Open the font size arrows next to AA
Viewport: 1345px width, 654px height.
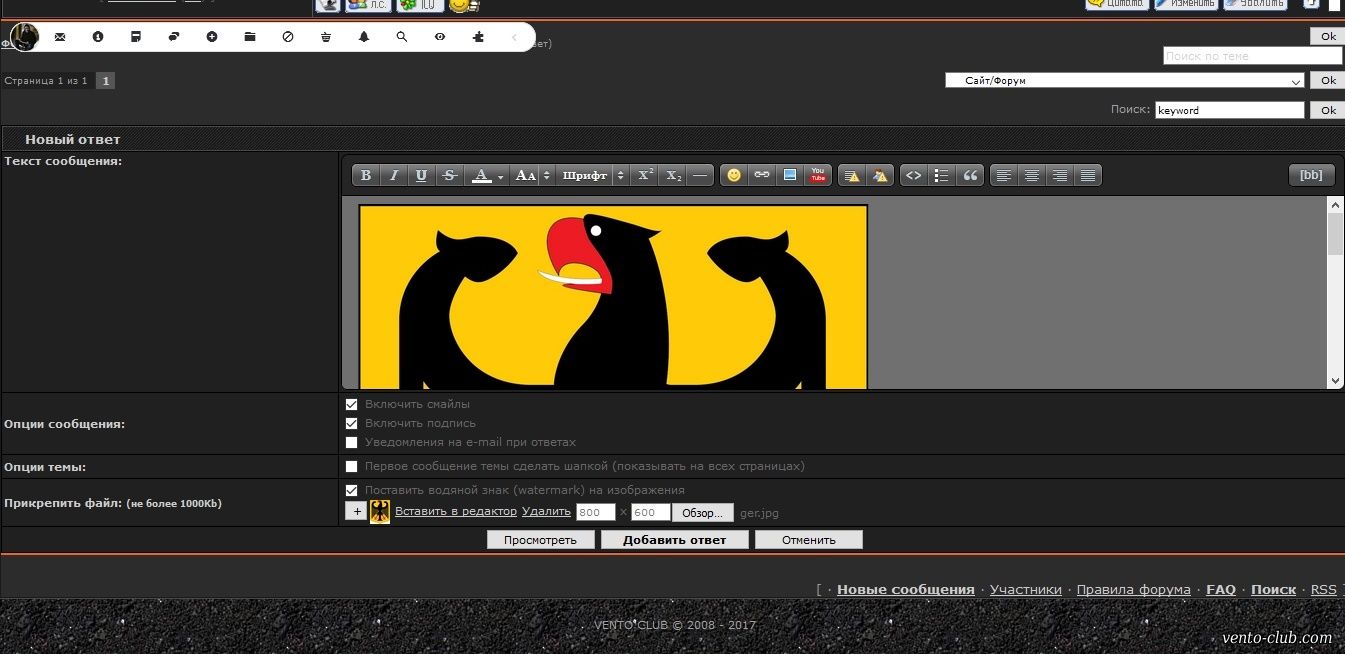pyautogui.click(x=546, y=175)
